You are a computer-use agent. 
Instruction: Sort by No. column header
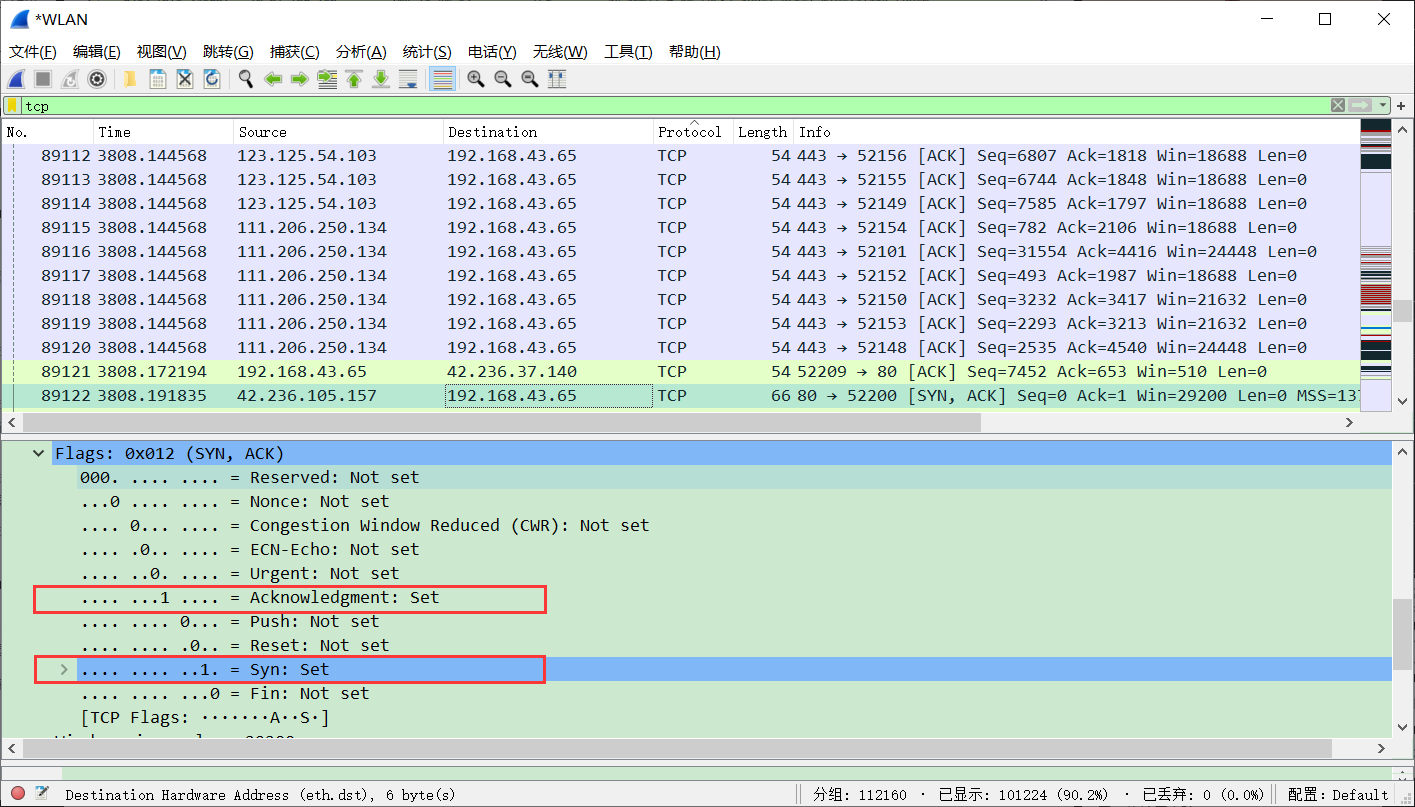[x=48, y=132]
